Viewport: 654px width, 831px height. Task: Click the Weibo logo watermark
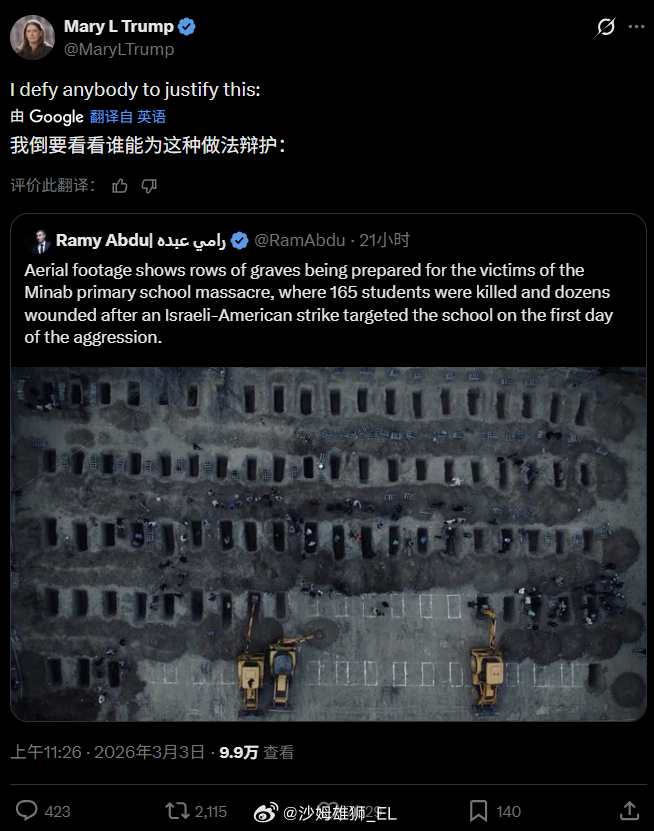266,812
